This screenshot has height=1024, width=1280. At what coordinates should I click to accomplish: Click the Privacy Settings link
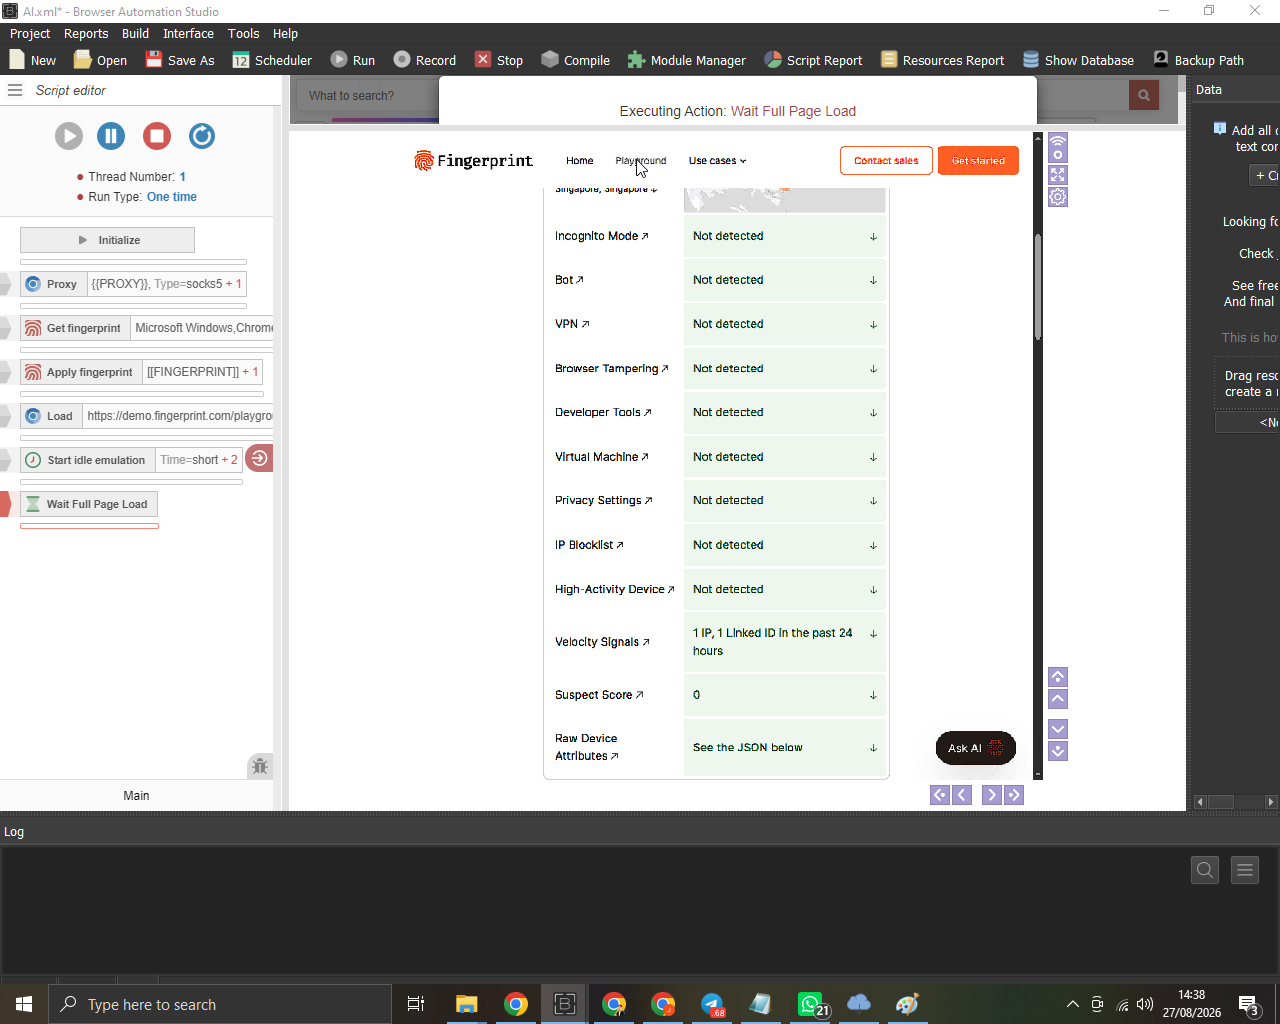pos(603,500)
